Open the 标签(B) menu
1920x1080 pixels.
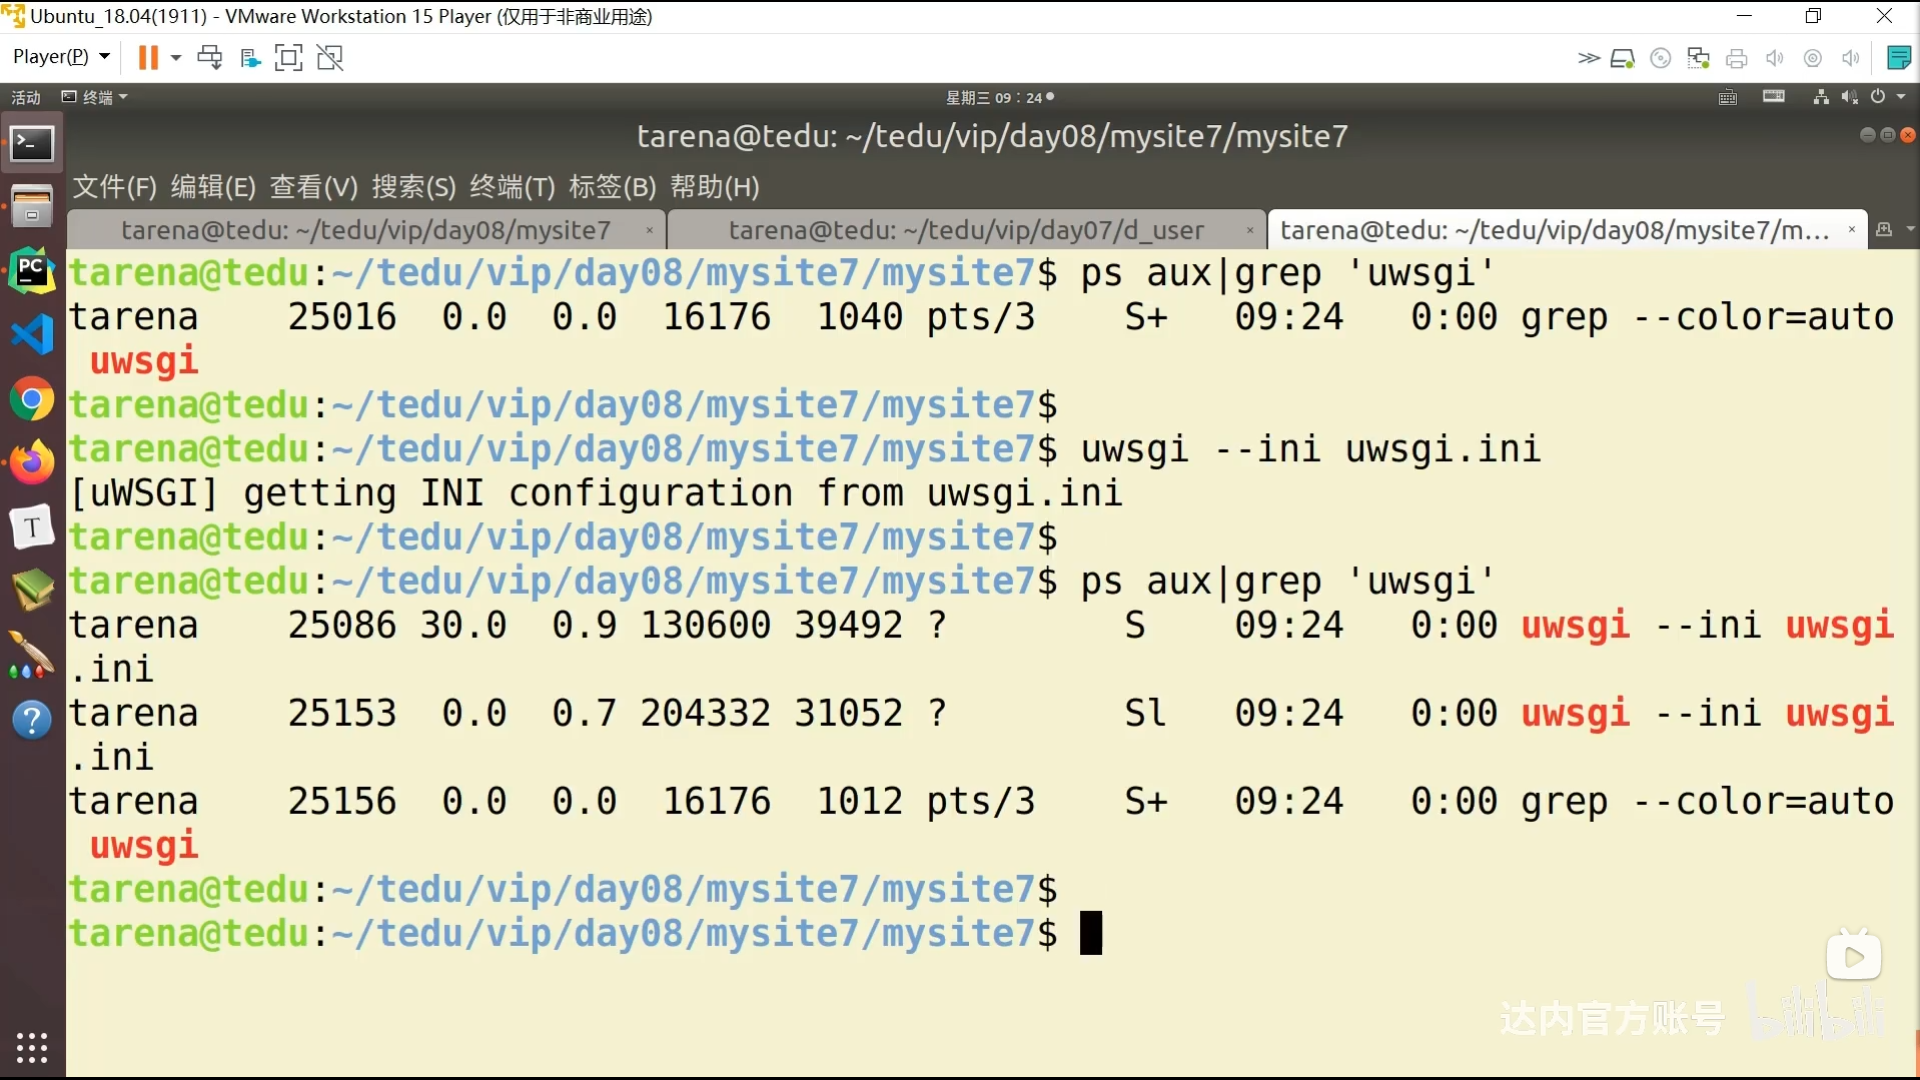tap(612, 187)
